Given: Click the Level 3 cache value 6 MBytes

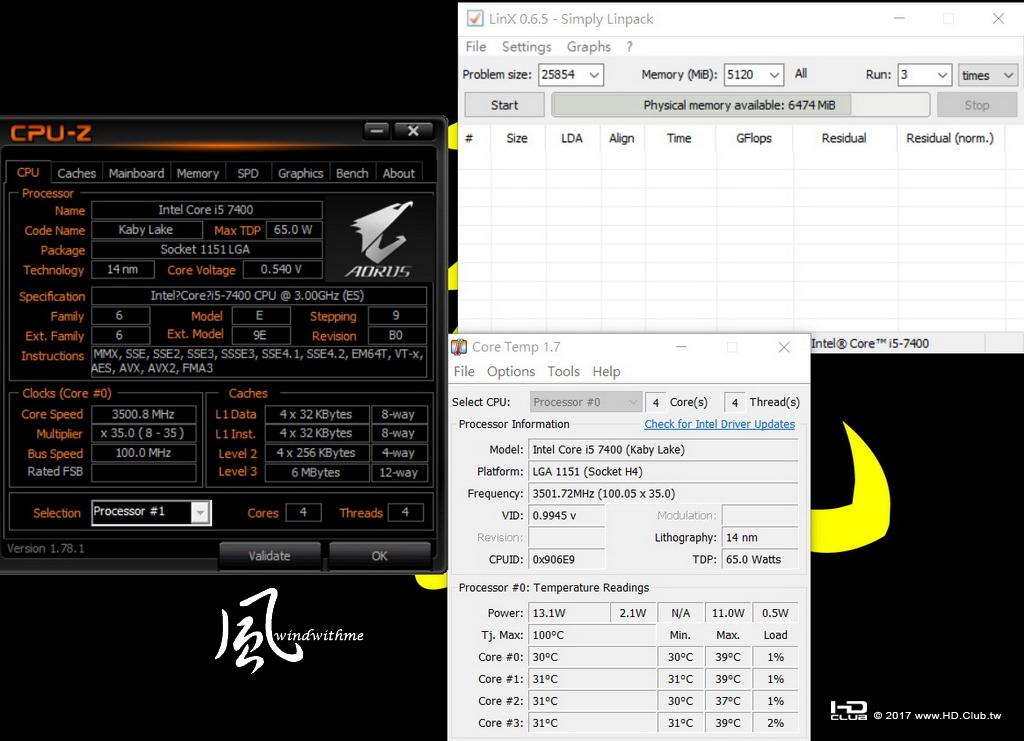Looking at the screenshot, I should click(317, 472).
